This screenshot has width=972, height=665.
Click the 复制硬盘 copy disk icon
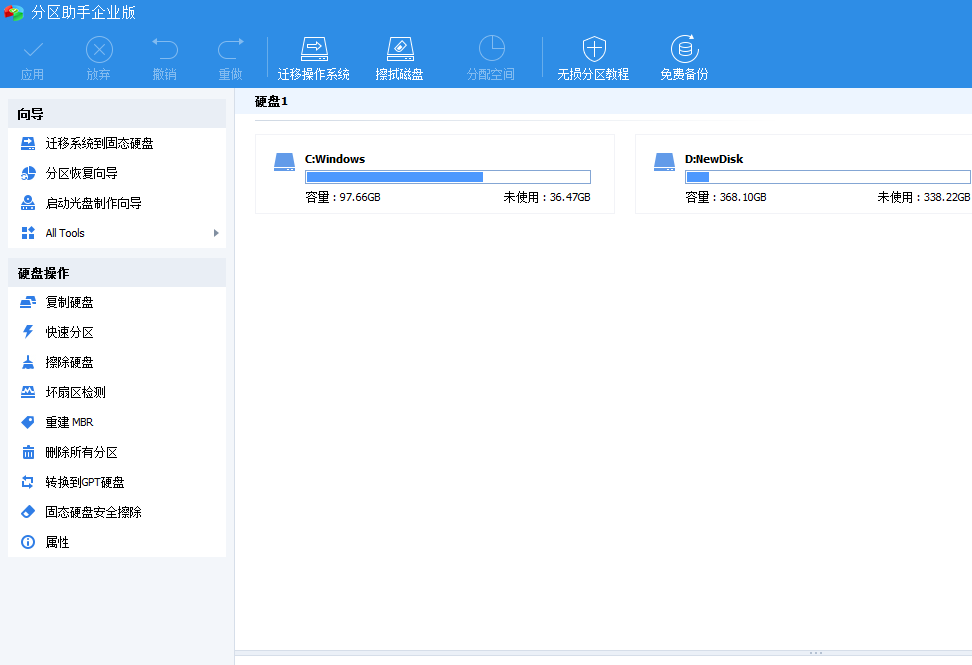[28, 302]
